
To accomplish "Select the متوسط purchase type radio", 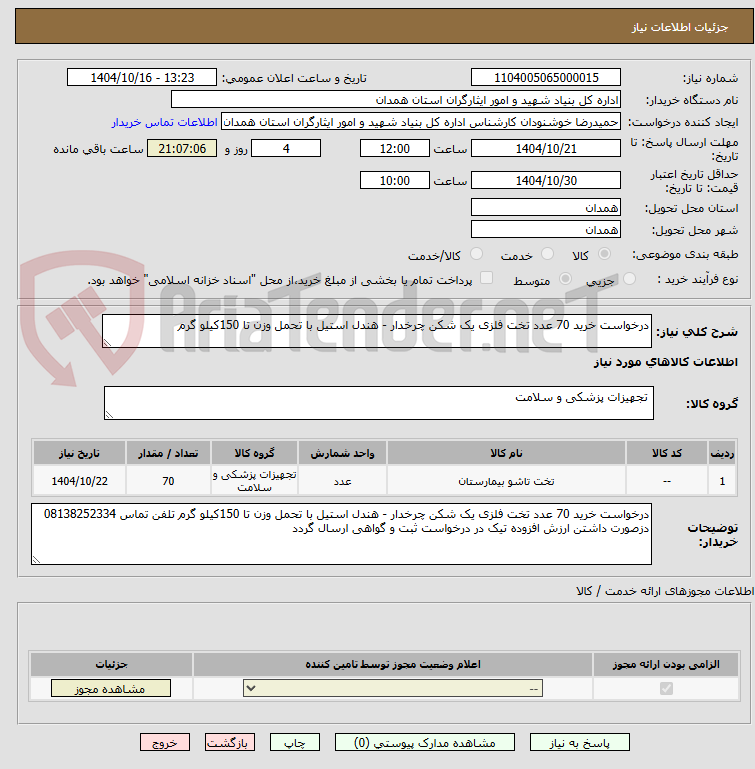I will point(565,279).
